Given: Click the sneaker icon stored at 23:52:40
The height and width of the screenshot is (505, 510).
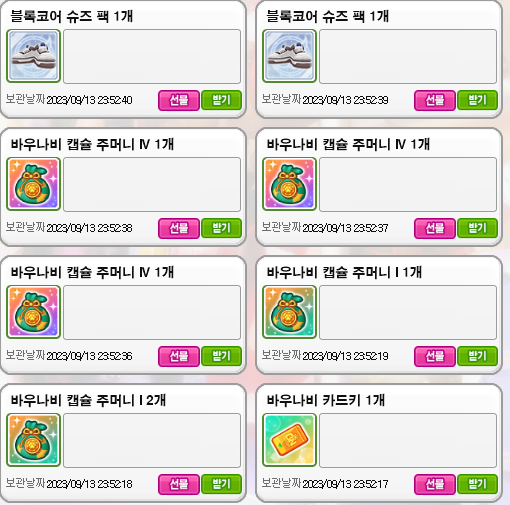Looking at the screenshot, I should coord(34,56).
